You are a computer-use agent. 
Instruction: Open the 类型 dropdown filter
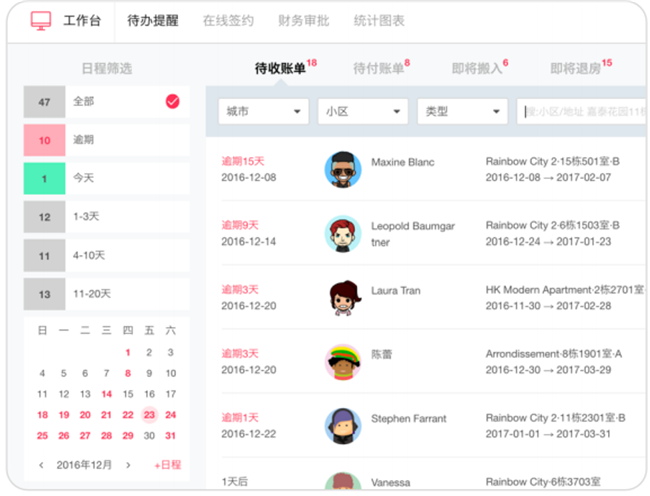[461, 111]
